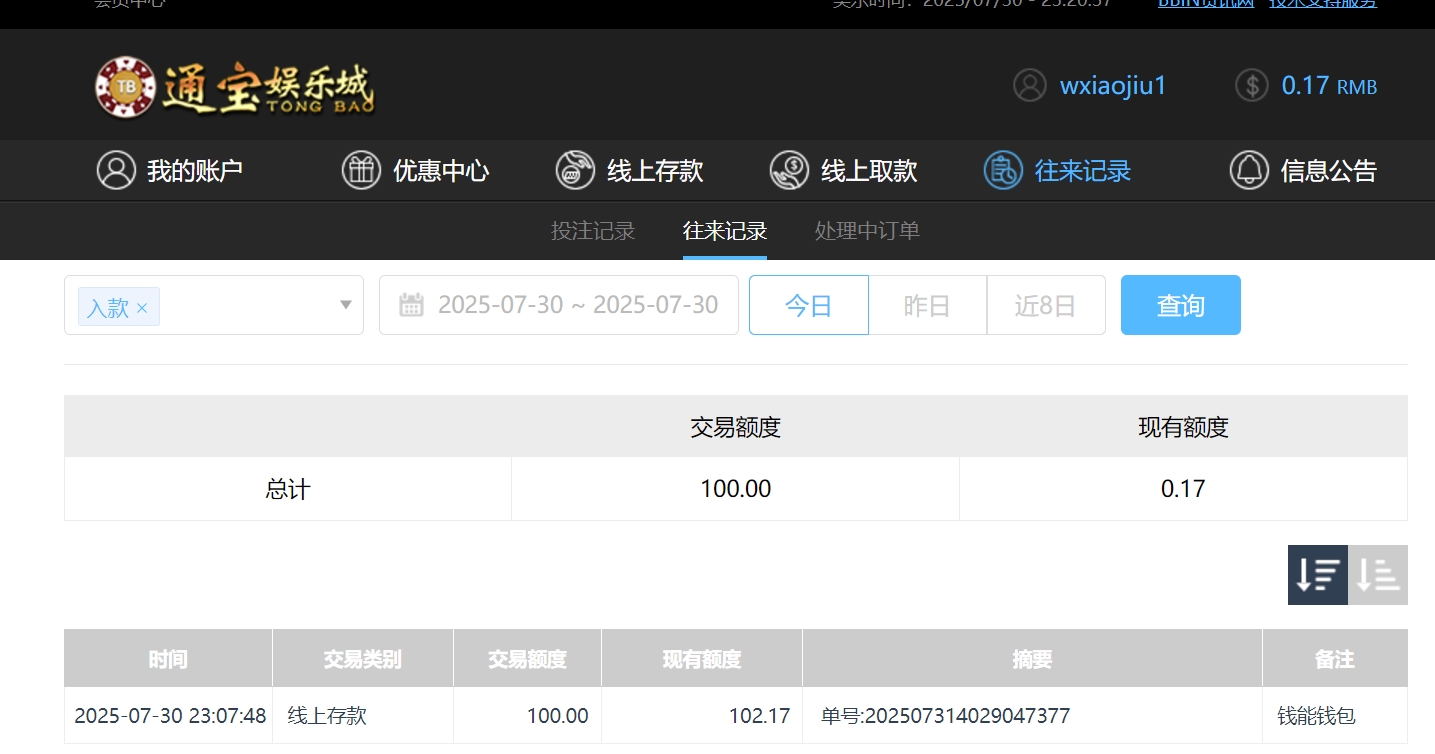Click the calendar icon in date field
1435x754 pixels.
coord(411,305)
